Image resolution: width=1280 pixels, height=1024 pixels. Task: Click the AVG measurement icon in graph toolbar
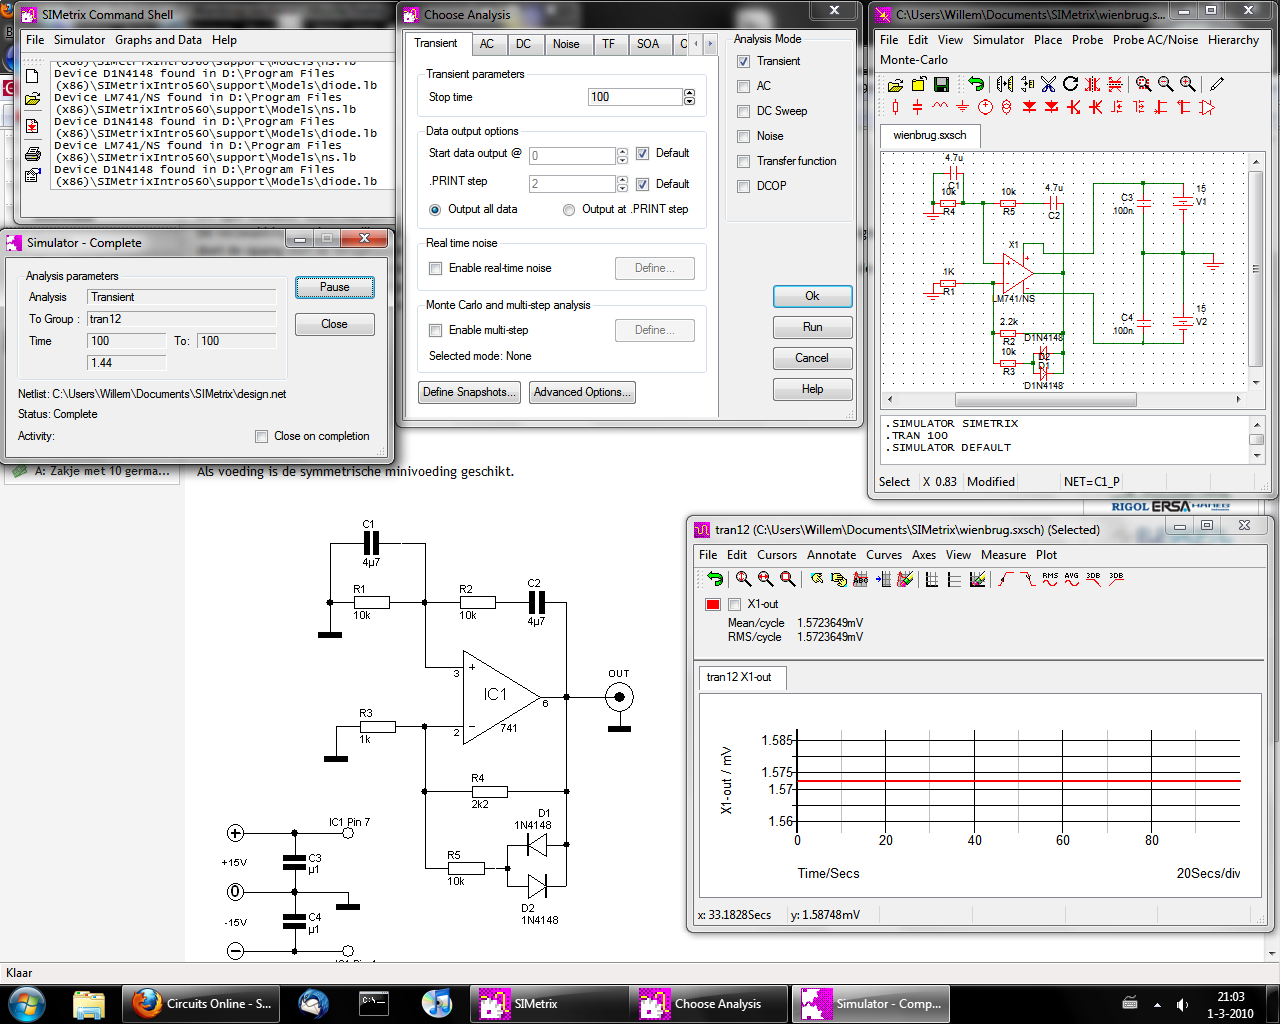(x=1072, y=579)
